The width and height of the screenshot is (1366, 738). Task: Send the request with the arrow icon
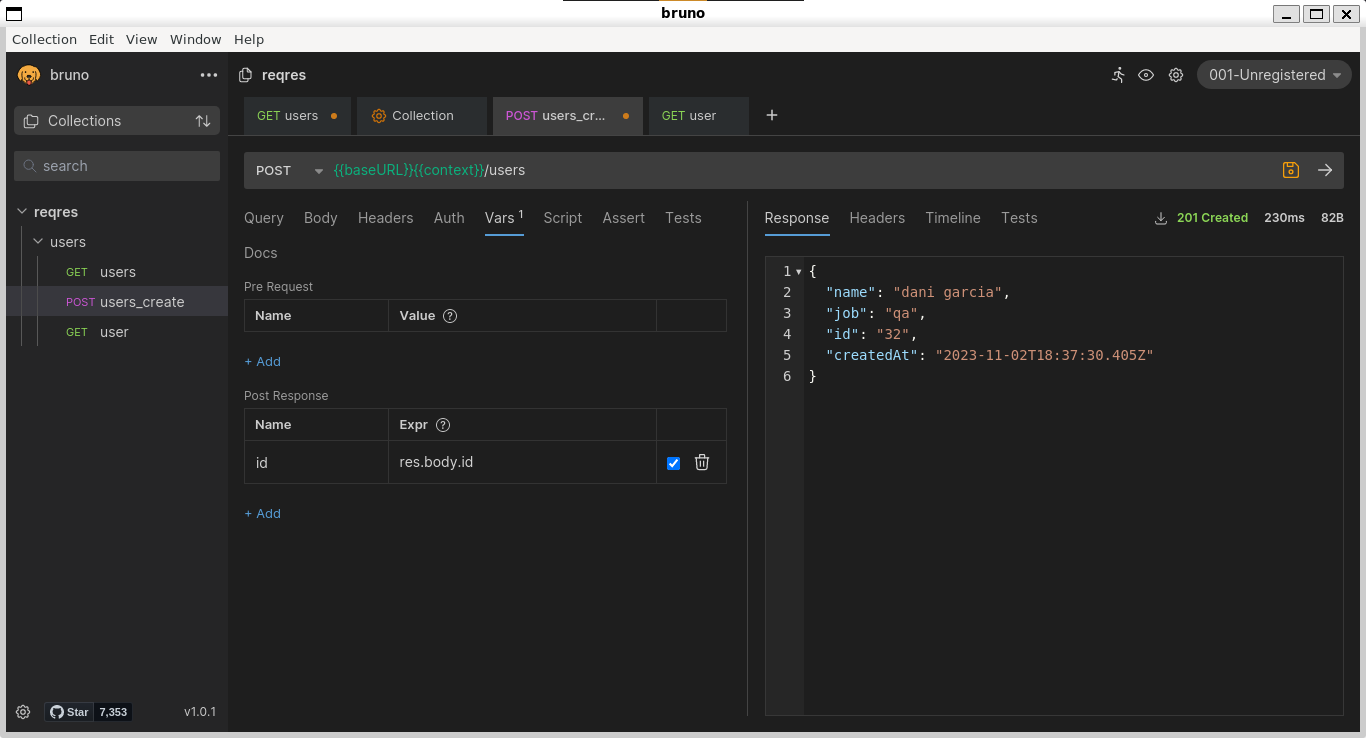(1325, 170)
